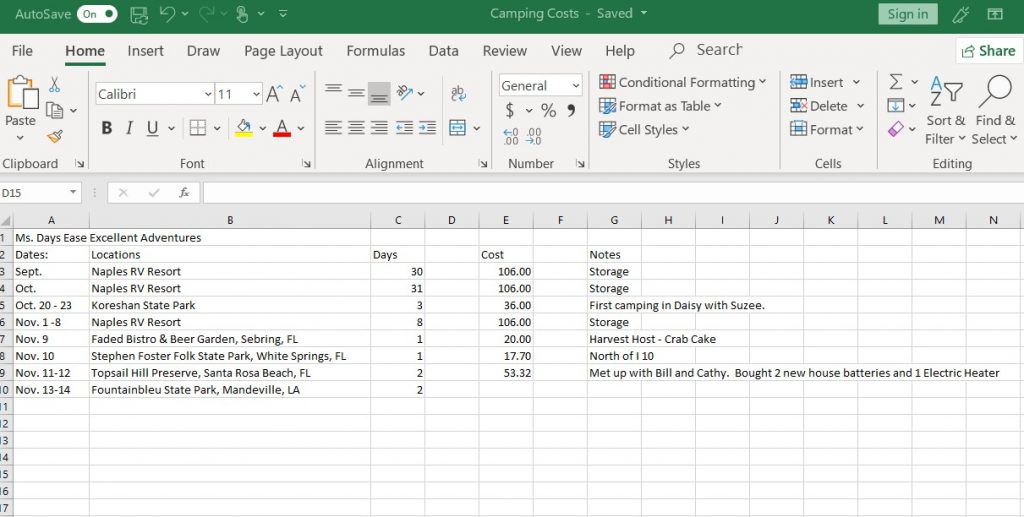1024x517 pixels.
Task: Click in the formula bar
Action: (x=613, y=193)
